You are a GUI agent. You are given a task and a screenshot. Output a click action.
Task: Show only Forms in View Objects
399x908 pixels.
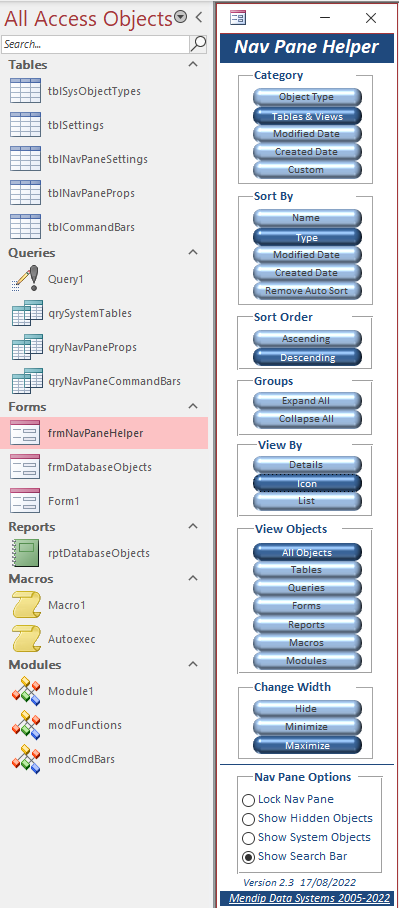click(307, 606)
